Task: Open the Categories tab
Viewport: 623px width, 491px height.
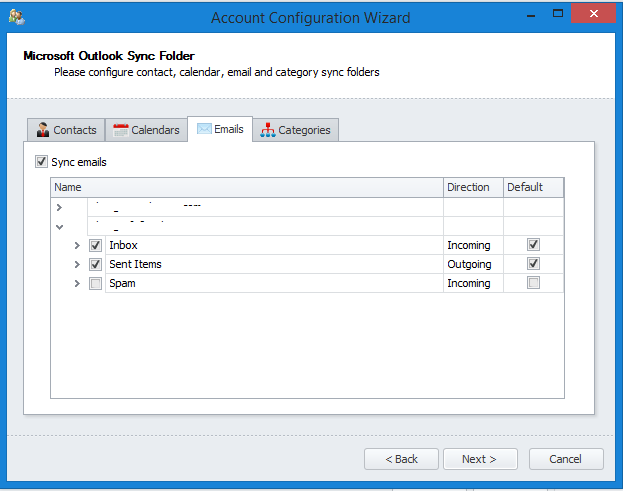Action: pyautogui.click(x=297, y=130)
